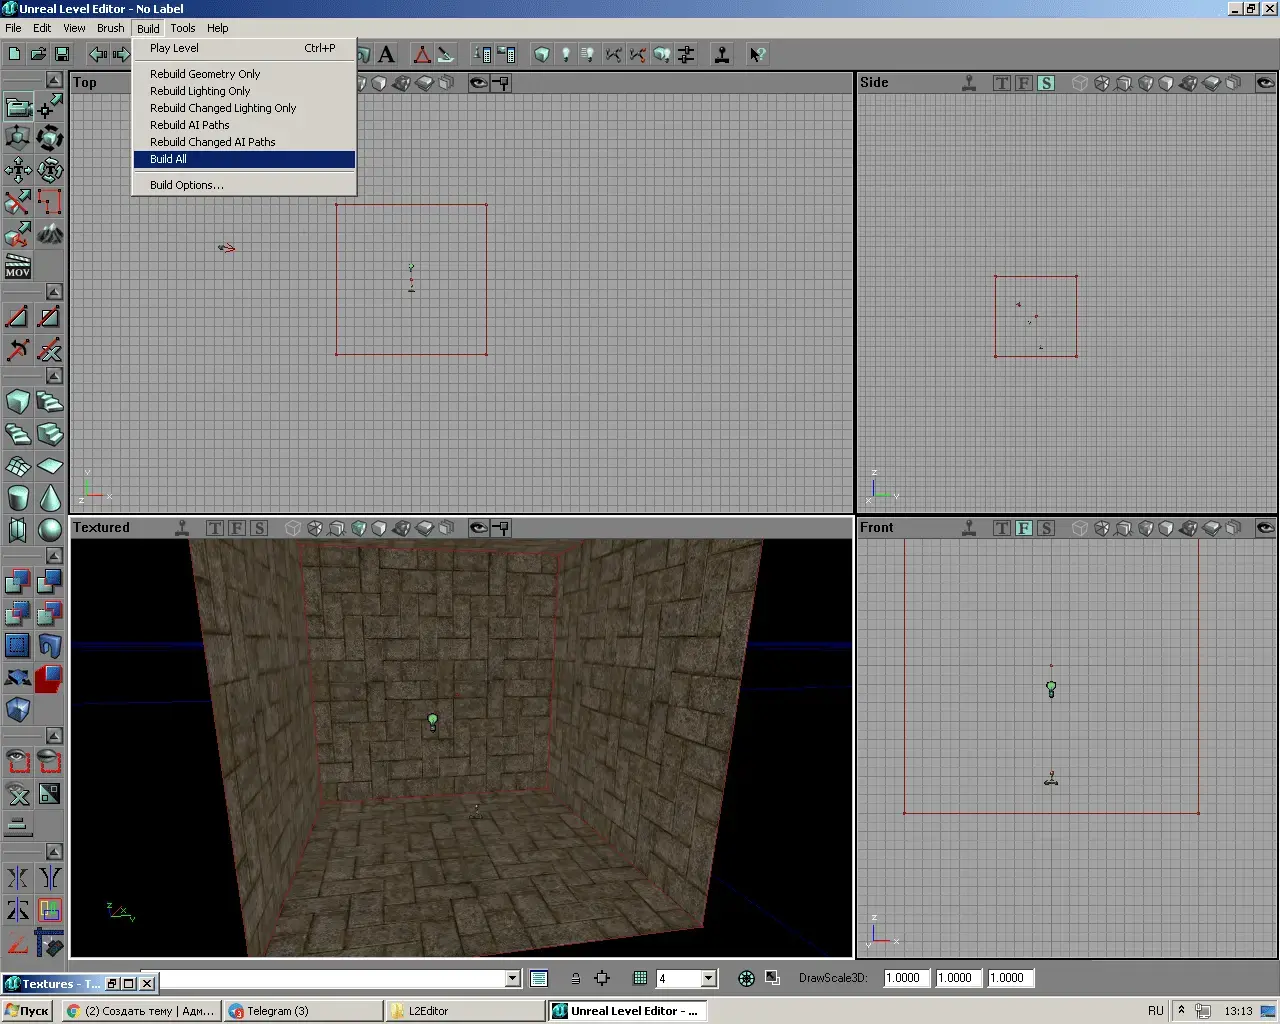Toggle realtime preview eye in Textured viewport
The image size is (1280, 1024).
[x=479, y=527]
